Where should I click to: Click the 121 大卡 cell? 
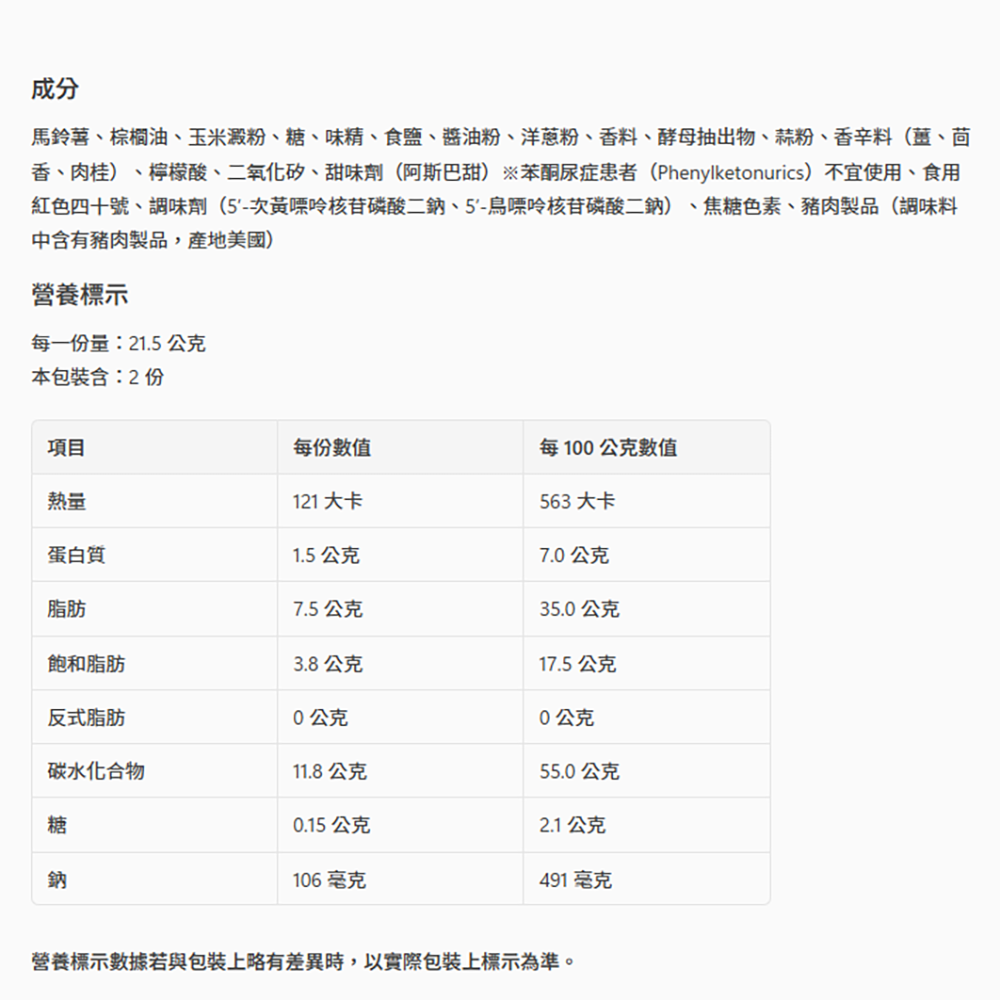(327, 502)
